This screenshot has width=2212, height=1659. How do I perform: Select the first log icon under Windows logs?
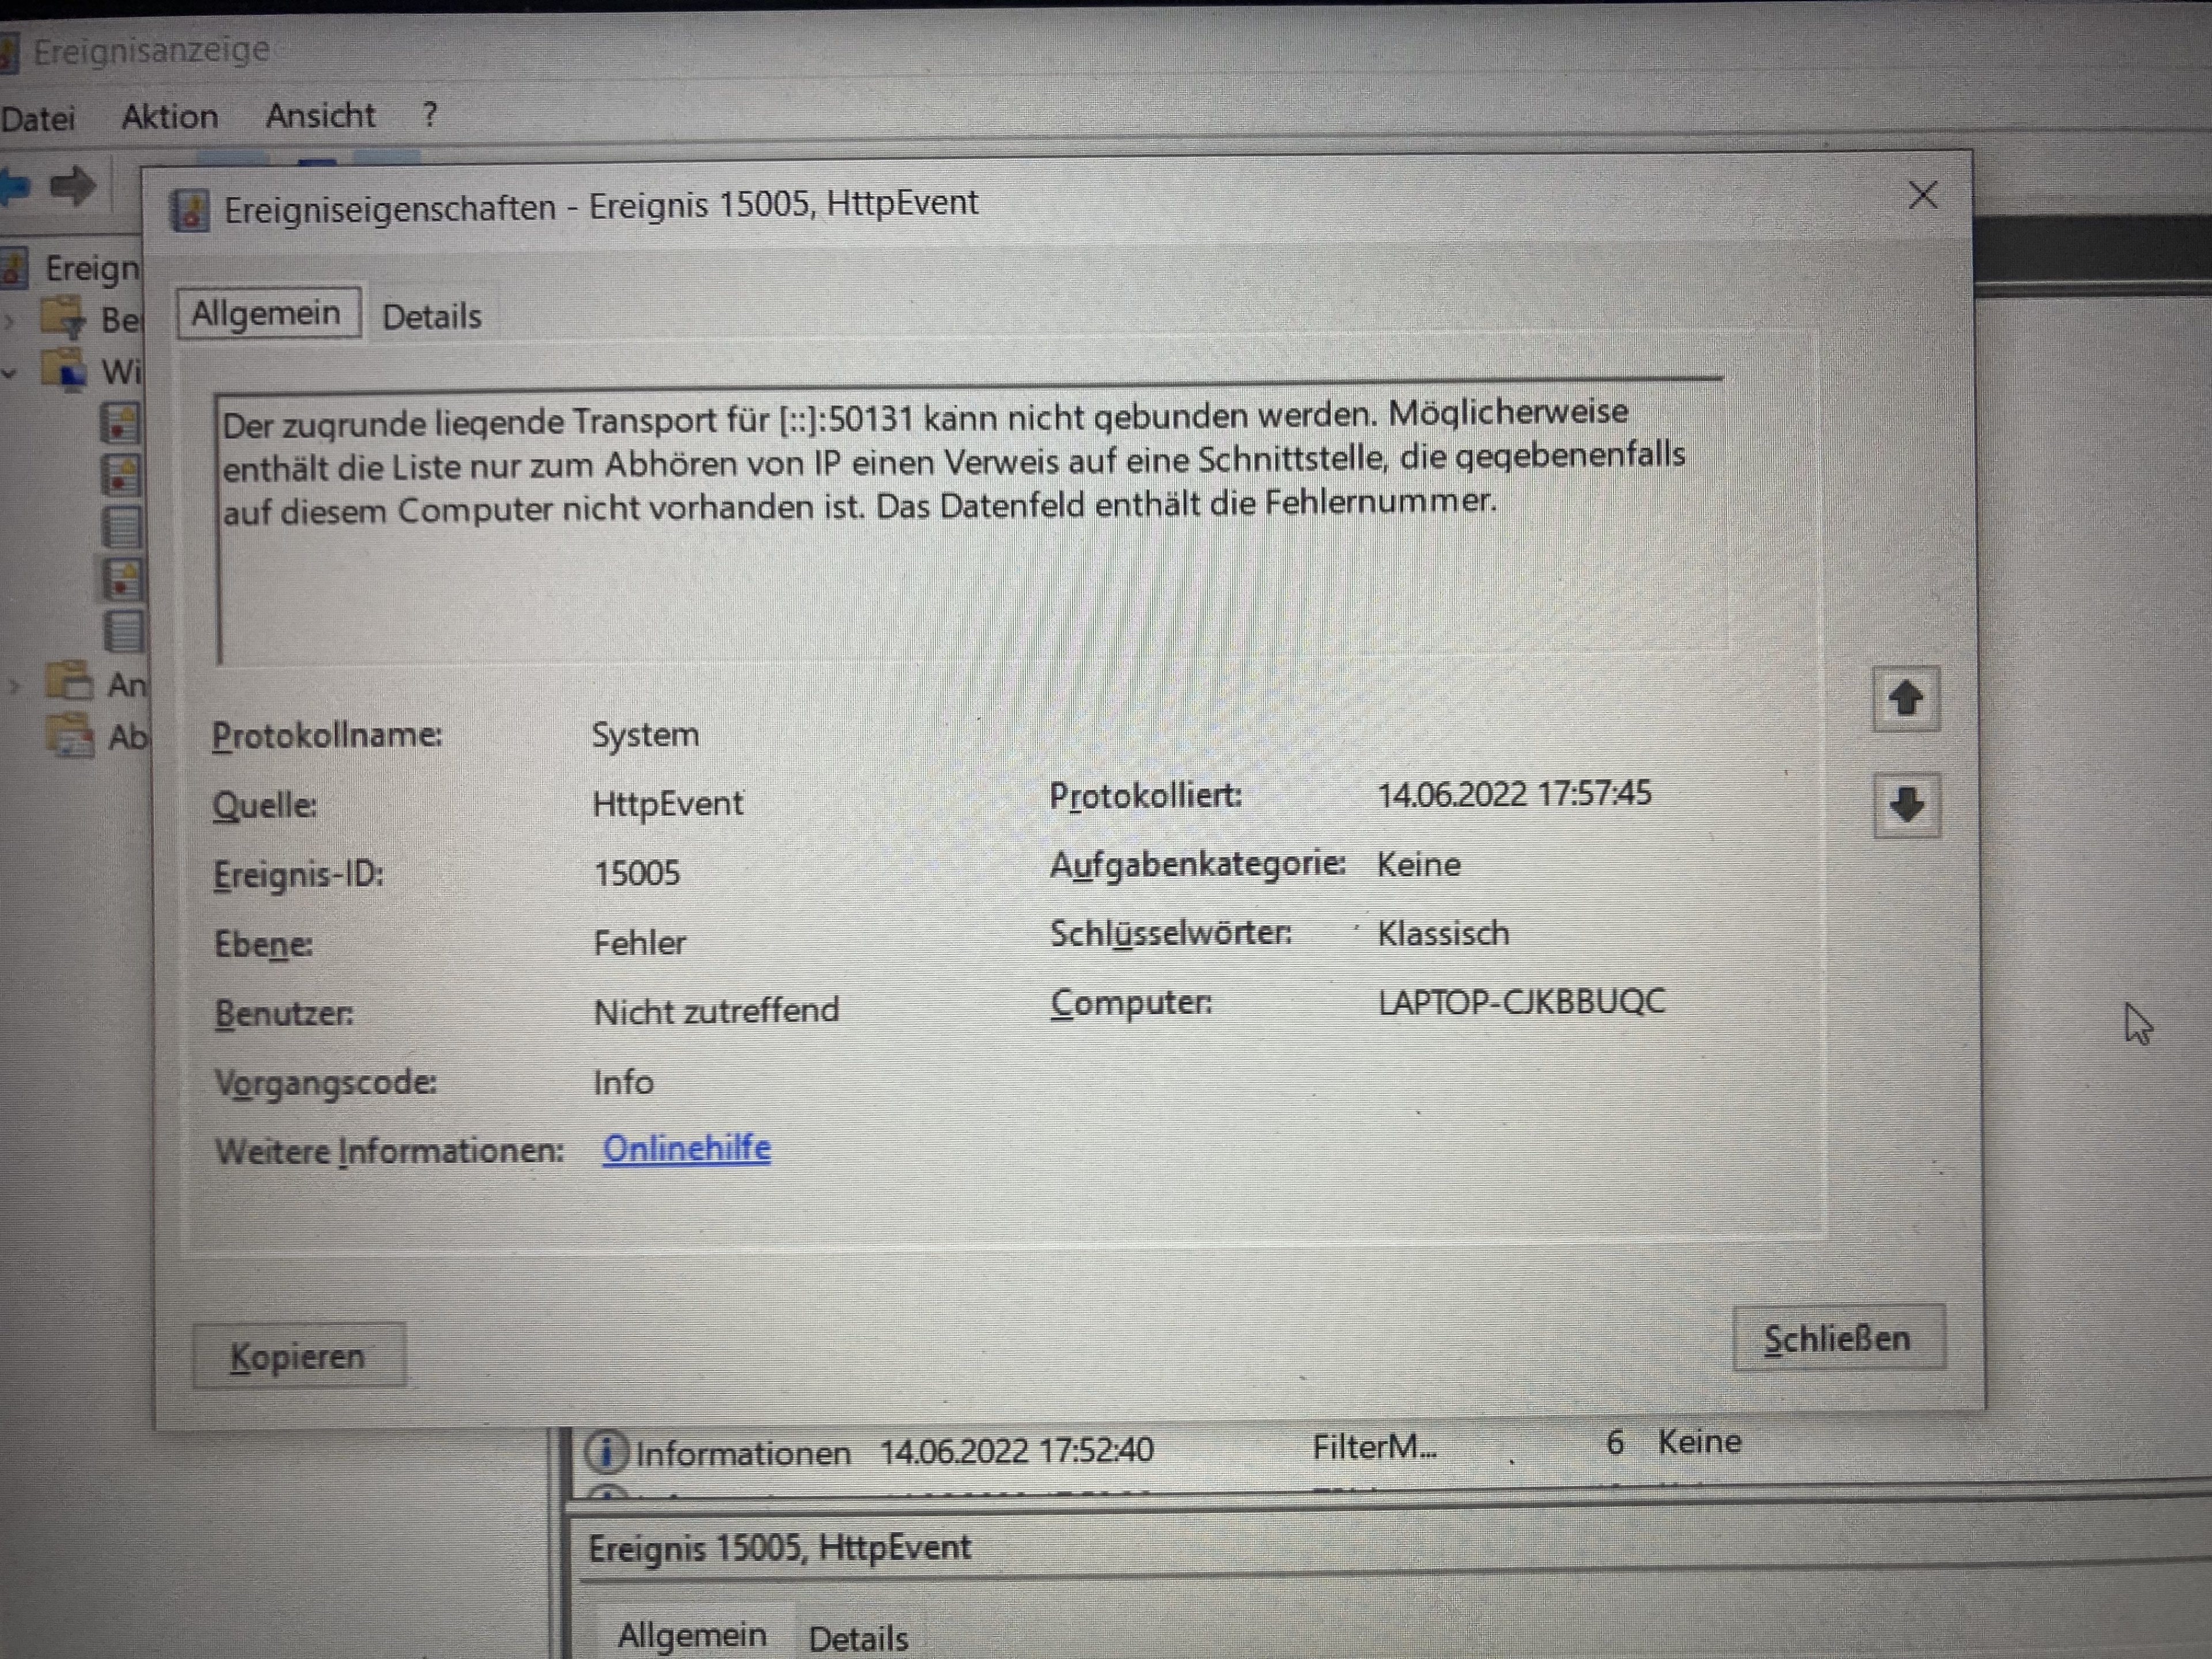coord(121,424)
